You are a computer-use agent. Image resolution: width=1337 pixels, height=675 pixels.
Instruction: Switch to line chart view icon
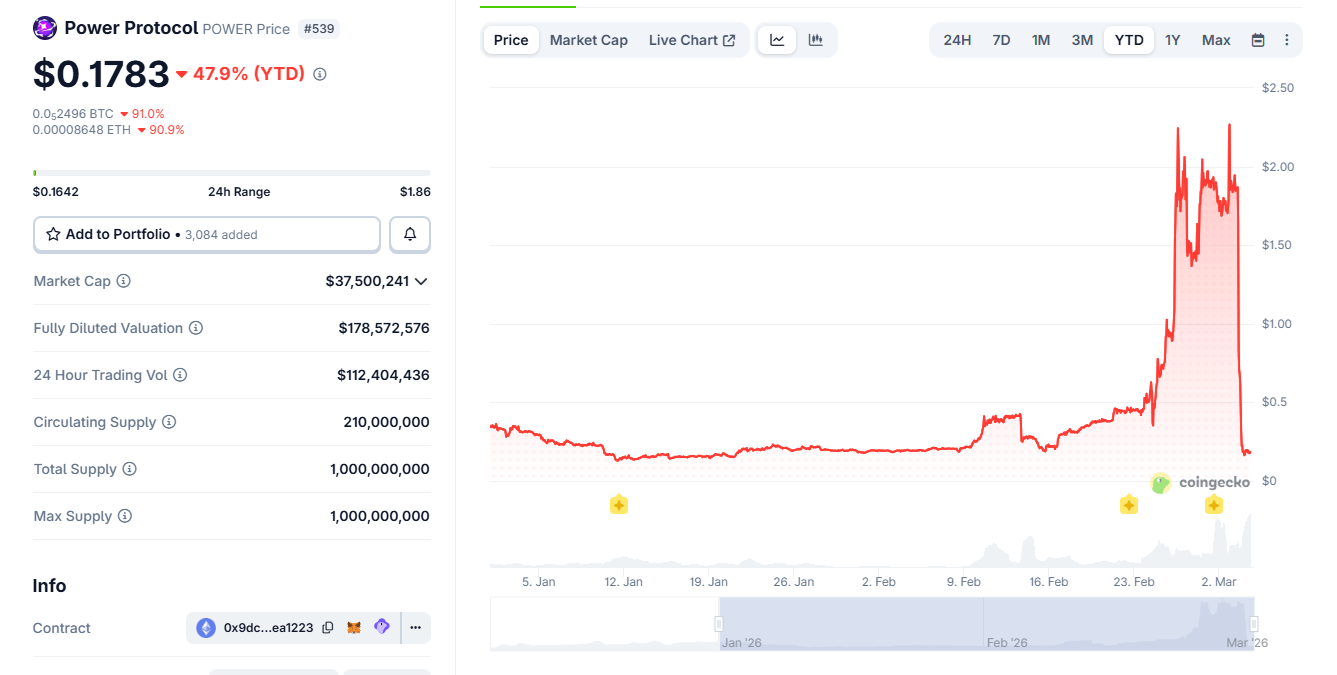click(777, 40)
